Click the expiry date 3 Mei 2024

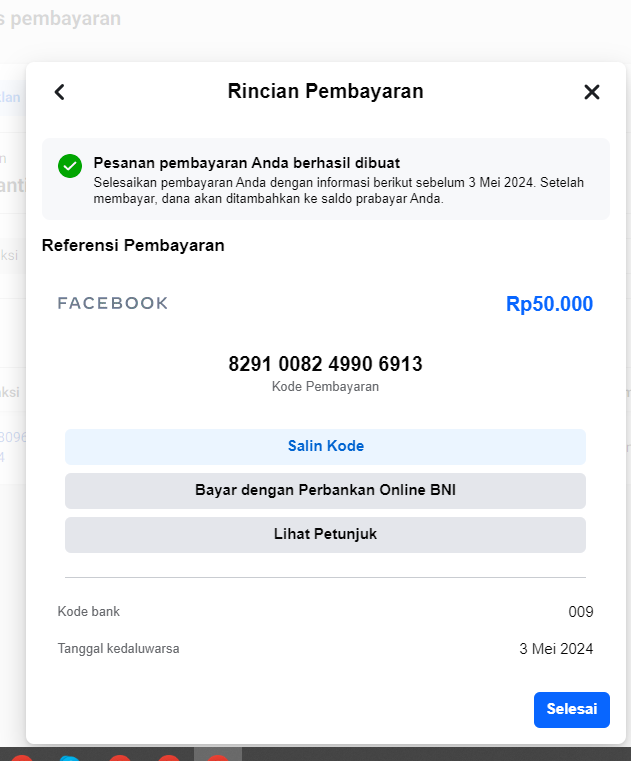(556, 649)
